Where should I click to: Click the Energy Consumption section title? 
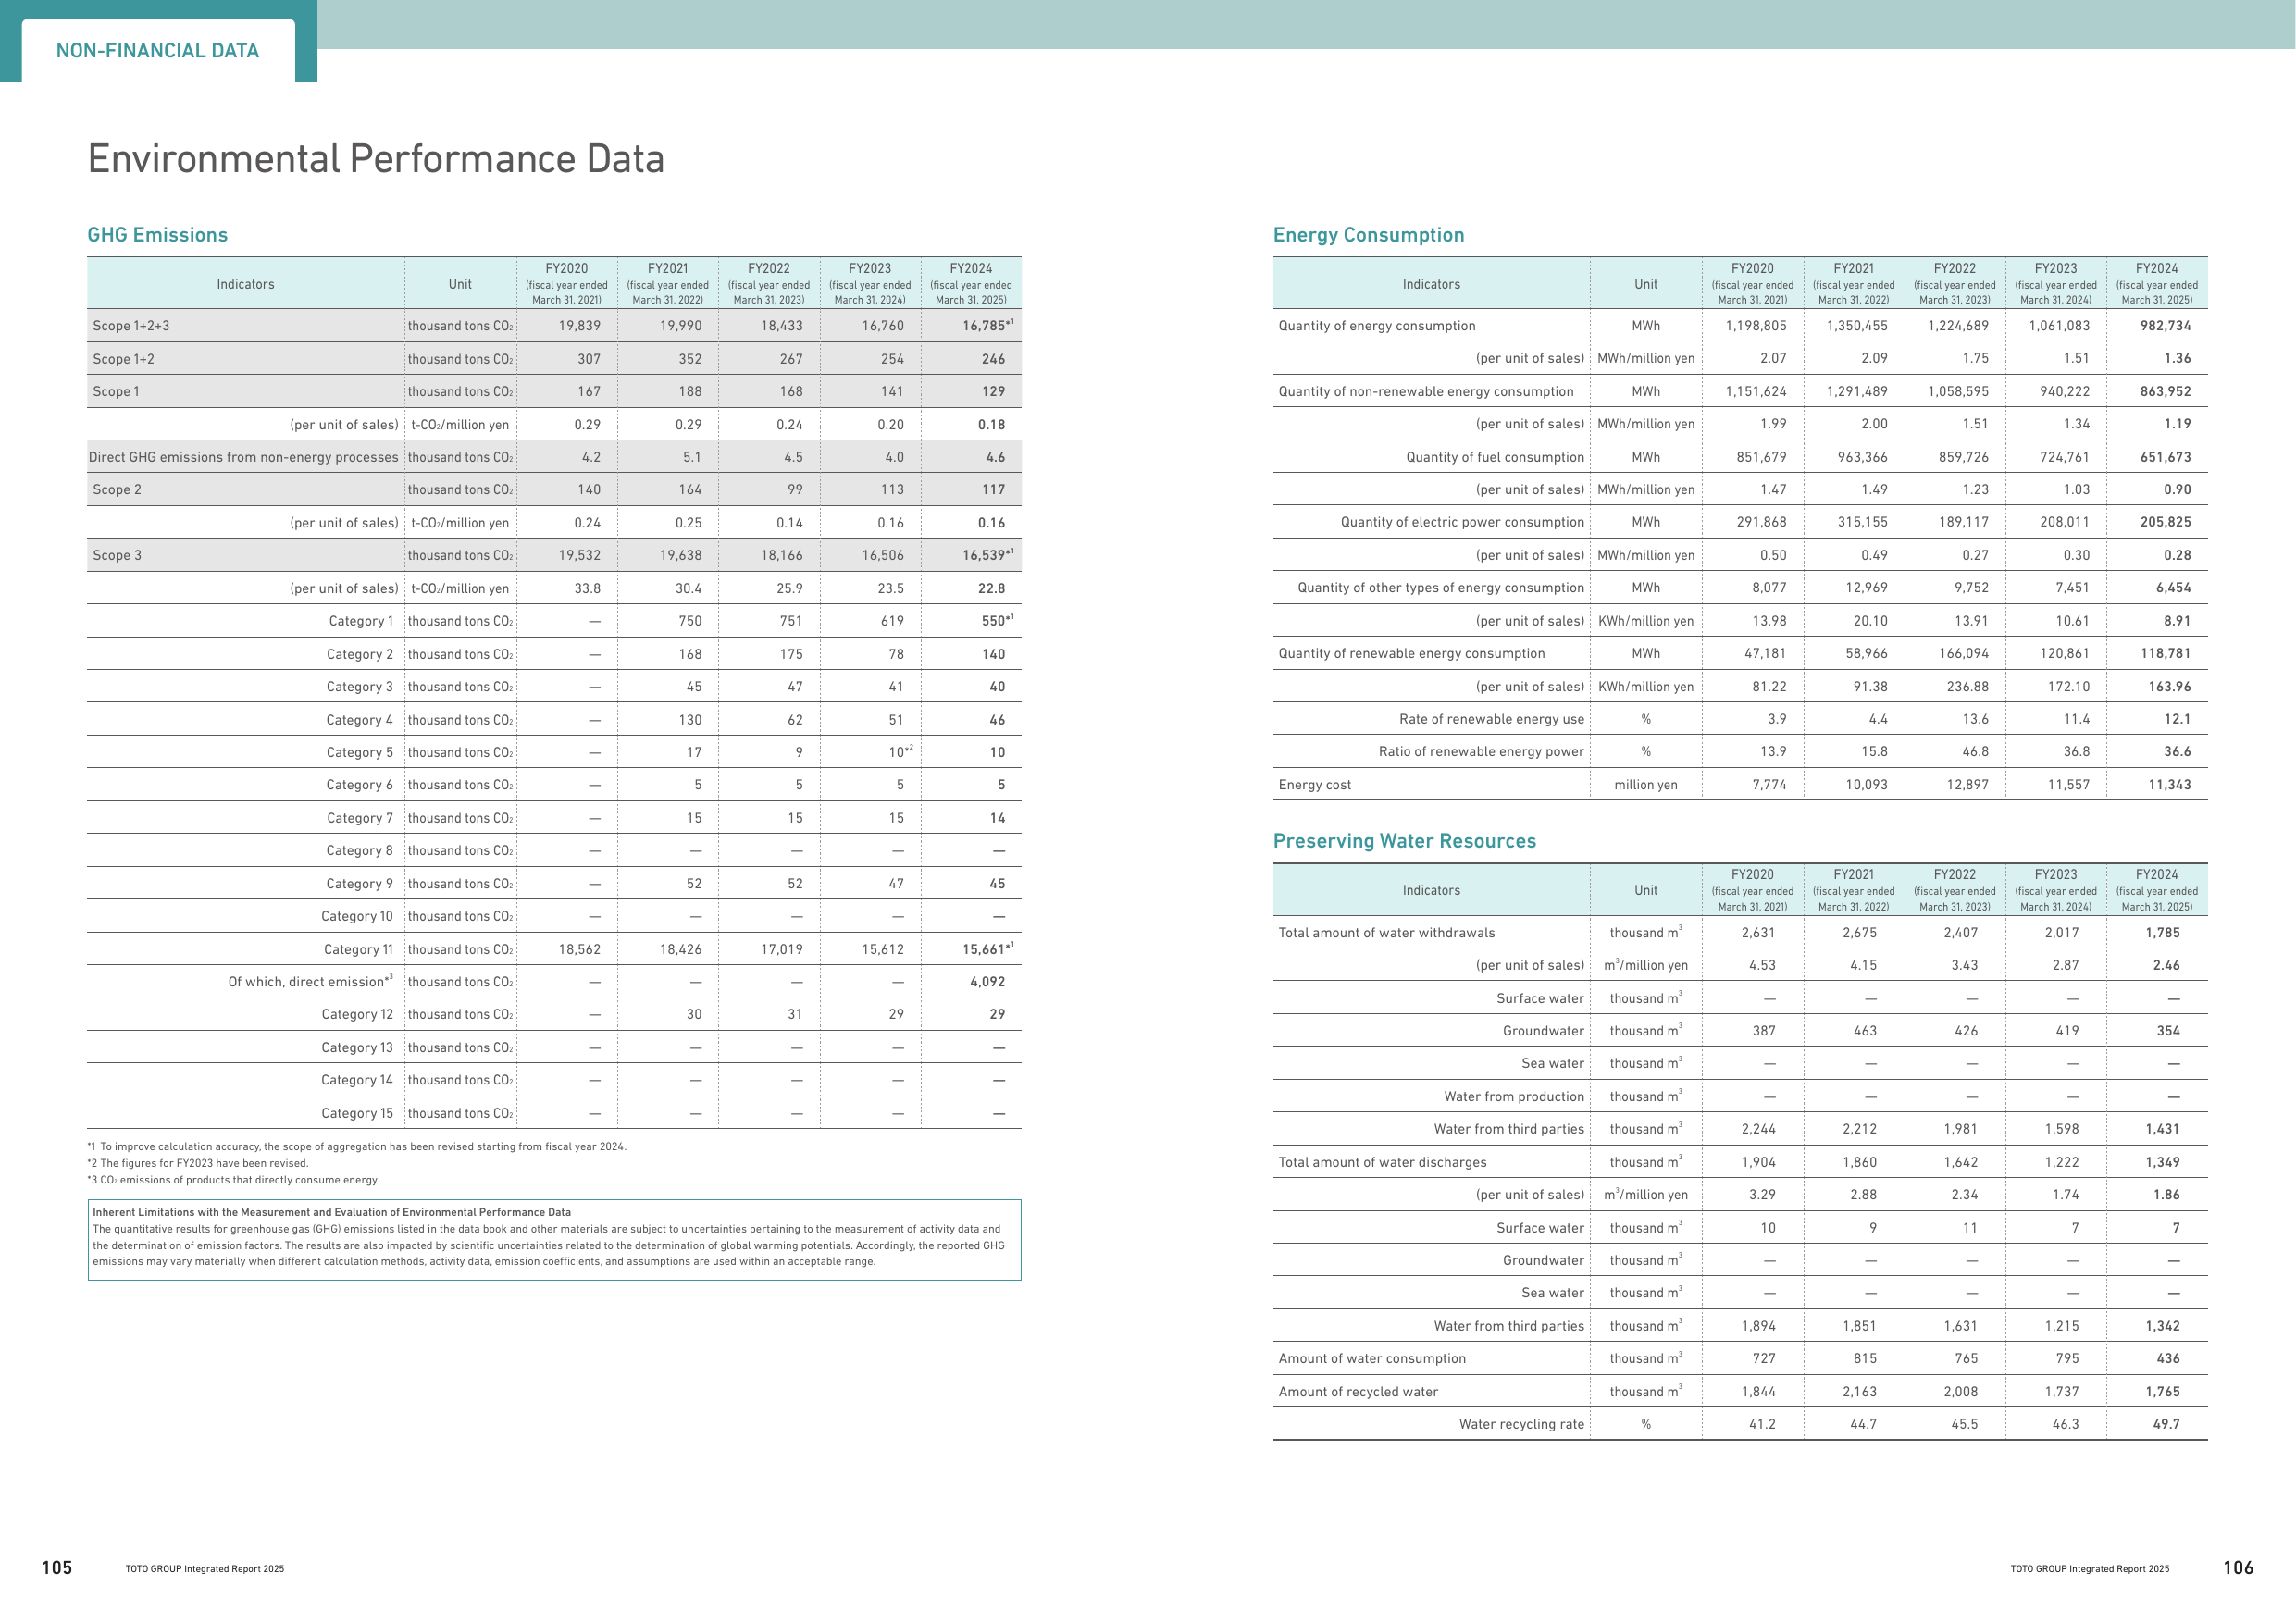pos(1368,235)
